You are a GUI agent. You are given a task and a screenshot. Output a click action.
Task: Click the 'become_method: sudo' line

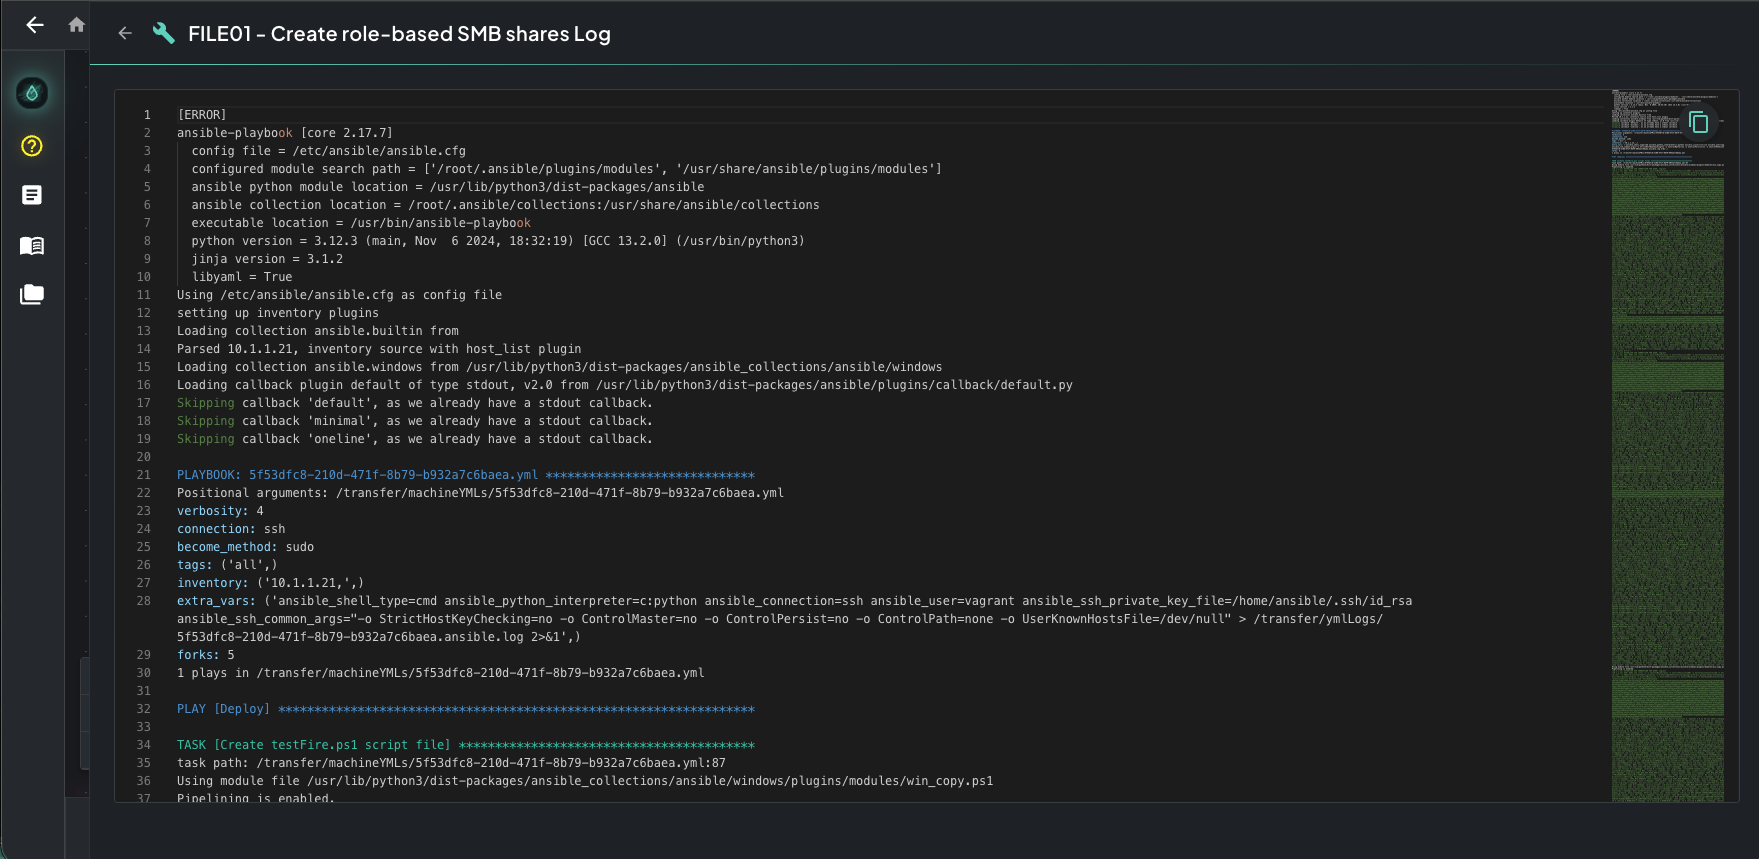coord(245,547)
